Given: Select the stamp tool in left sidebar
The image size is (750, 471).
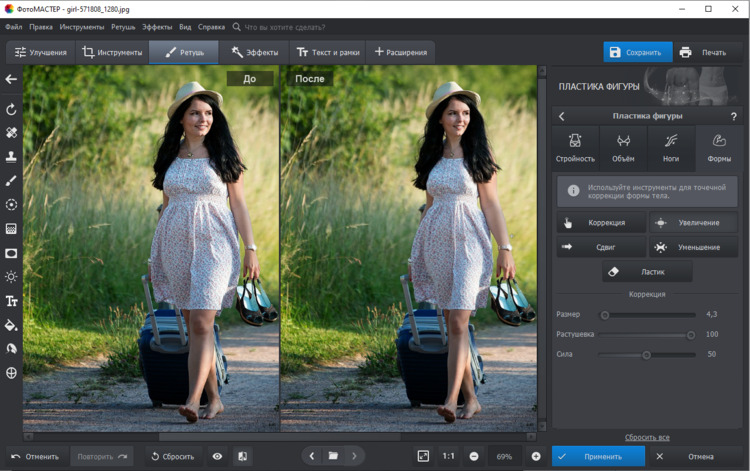Looking at the screenshot, I should tap(12, 157).
